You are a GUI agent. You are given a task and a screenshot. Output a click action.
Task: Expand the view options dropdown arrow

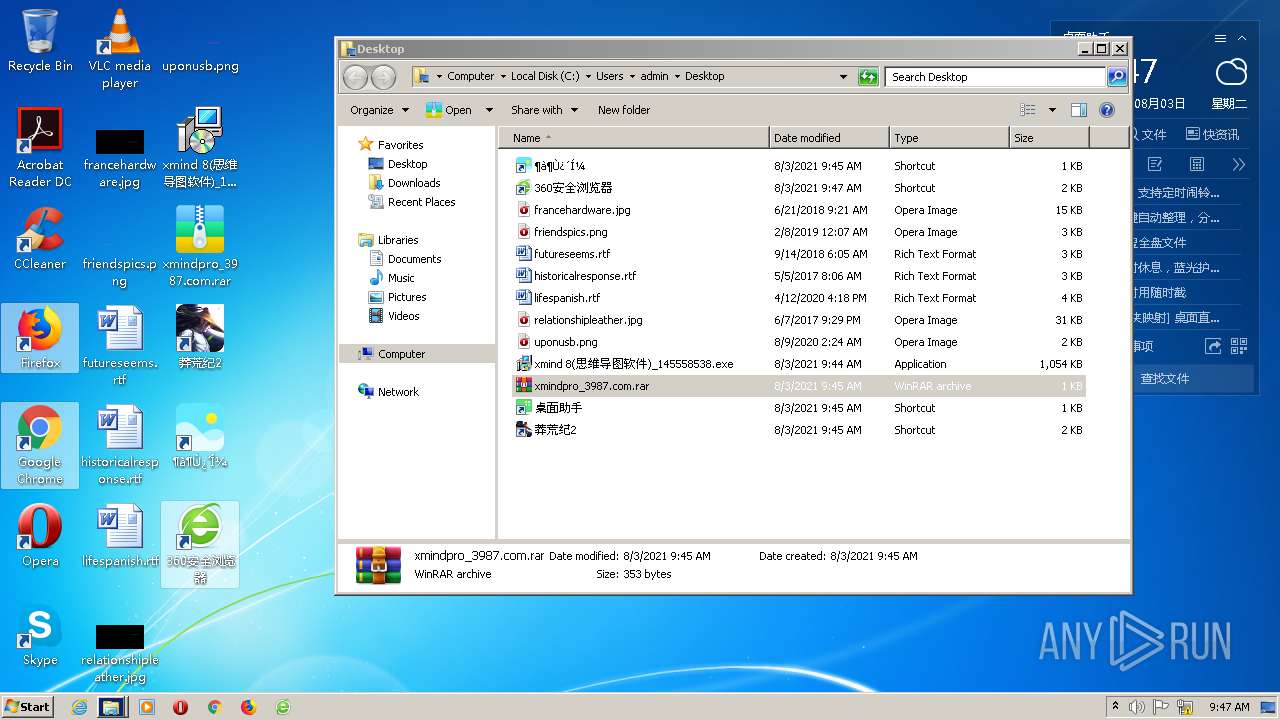1052,110
